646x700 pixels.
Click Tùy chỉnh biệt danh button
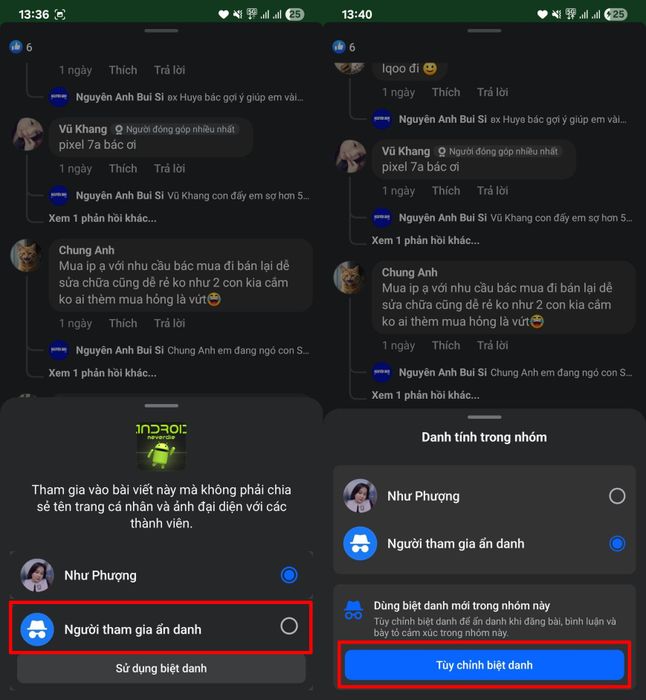coord(484,665)
